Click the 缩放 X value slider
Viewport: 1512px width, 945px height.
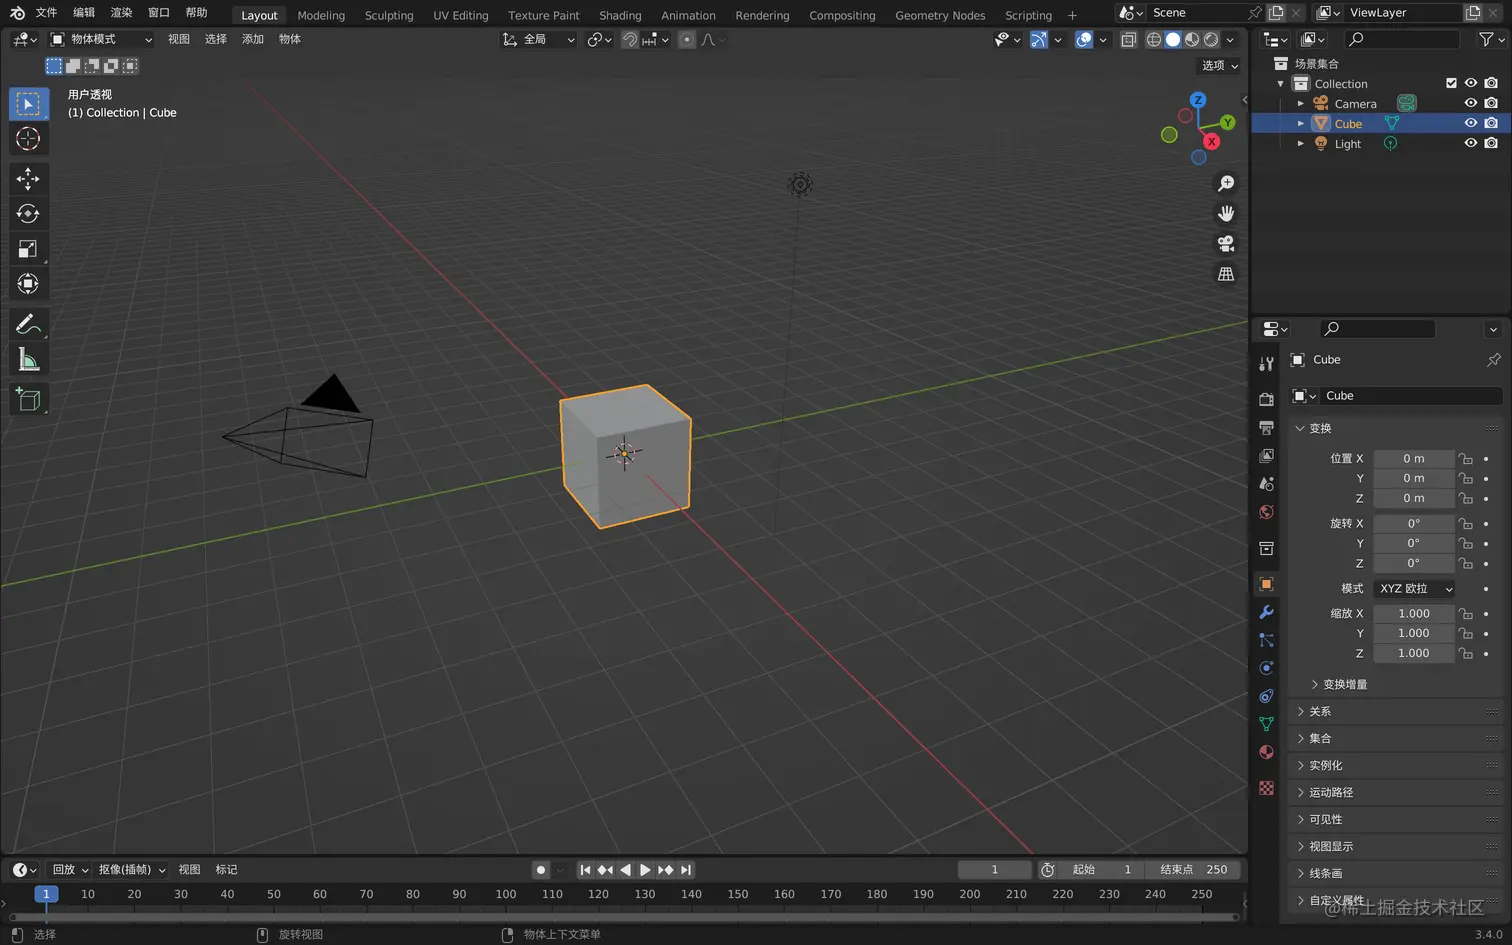(1413, 613)
